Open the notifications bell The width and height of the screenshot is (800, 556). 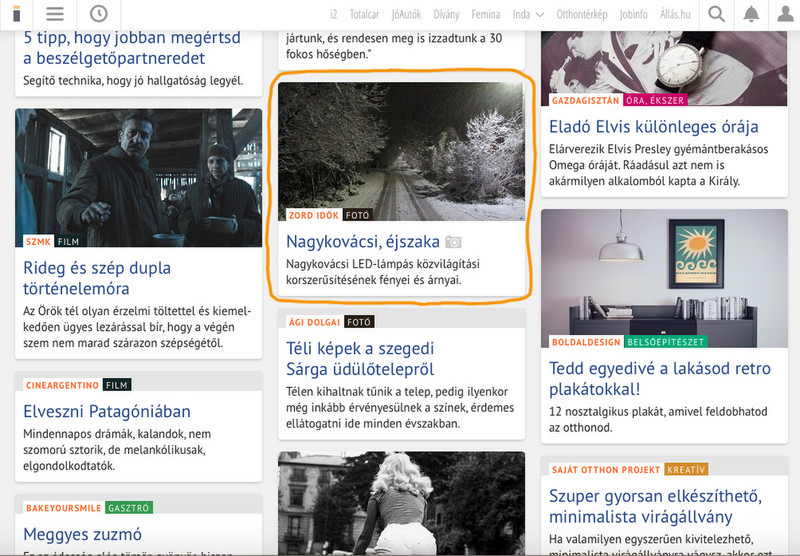(x=751, y=14)
